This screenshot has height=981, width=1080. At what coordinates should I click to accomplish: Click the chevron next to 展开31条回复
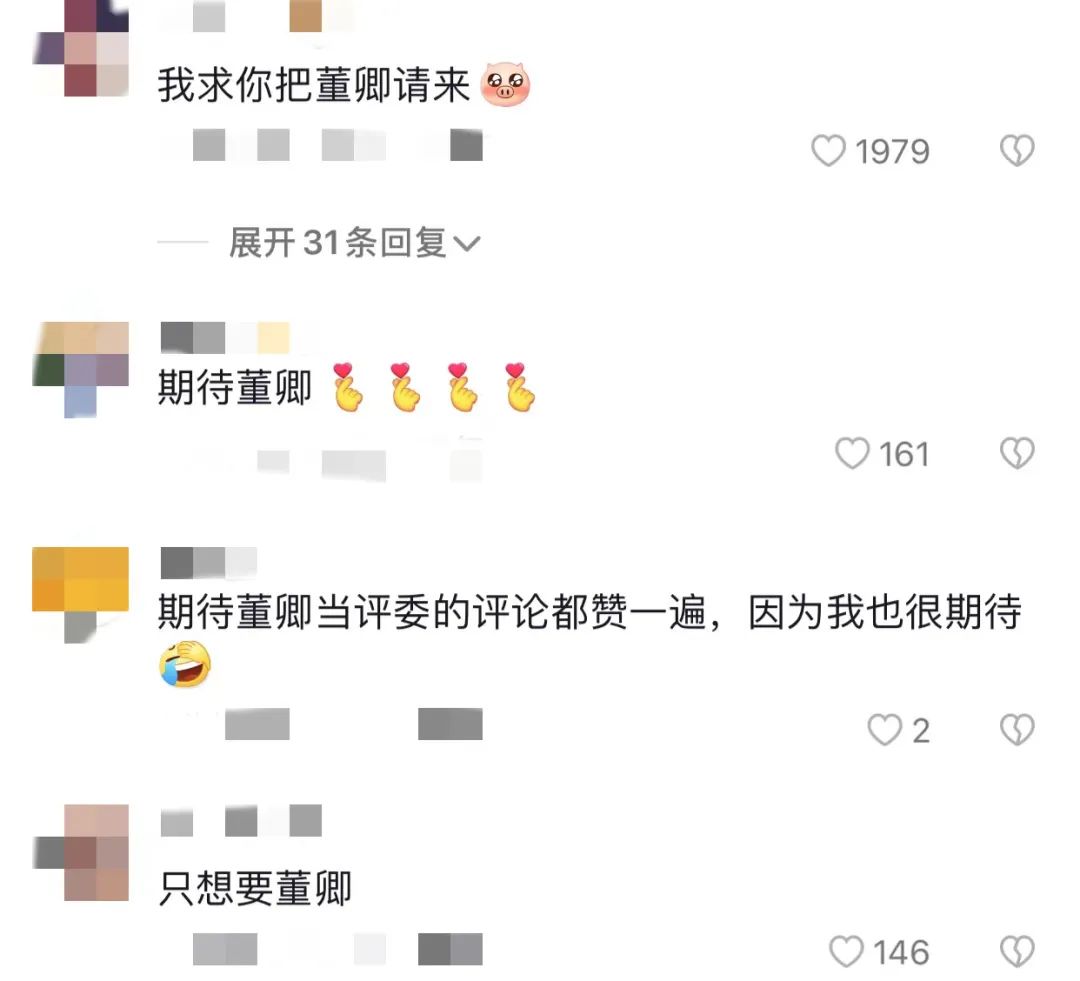point(466,244)
